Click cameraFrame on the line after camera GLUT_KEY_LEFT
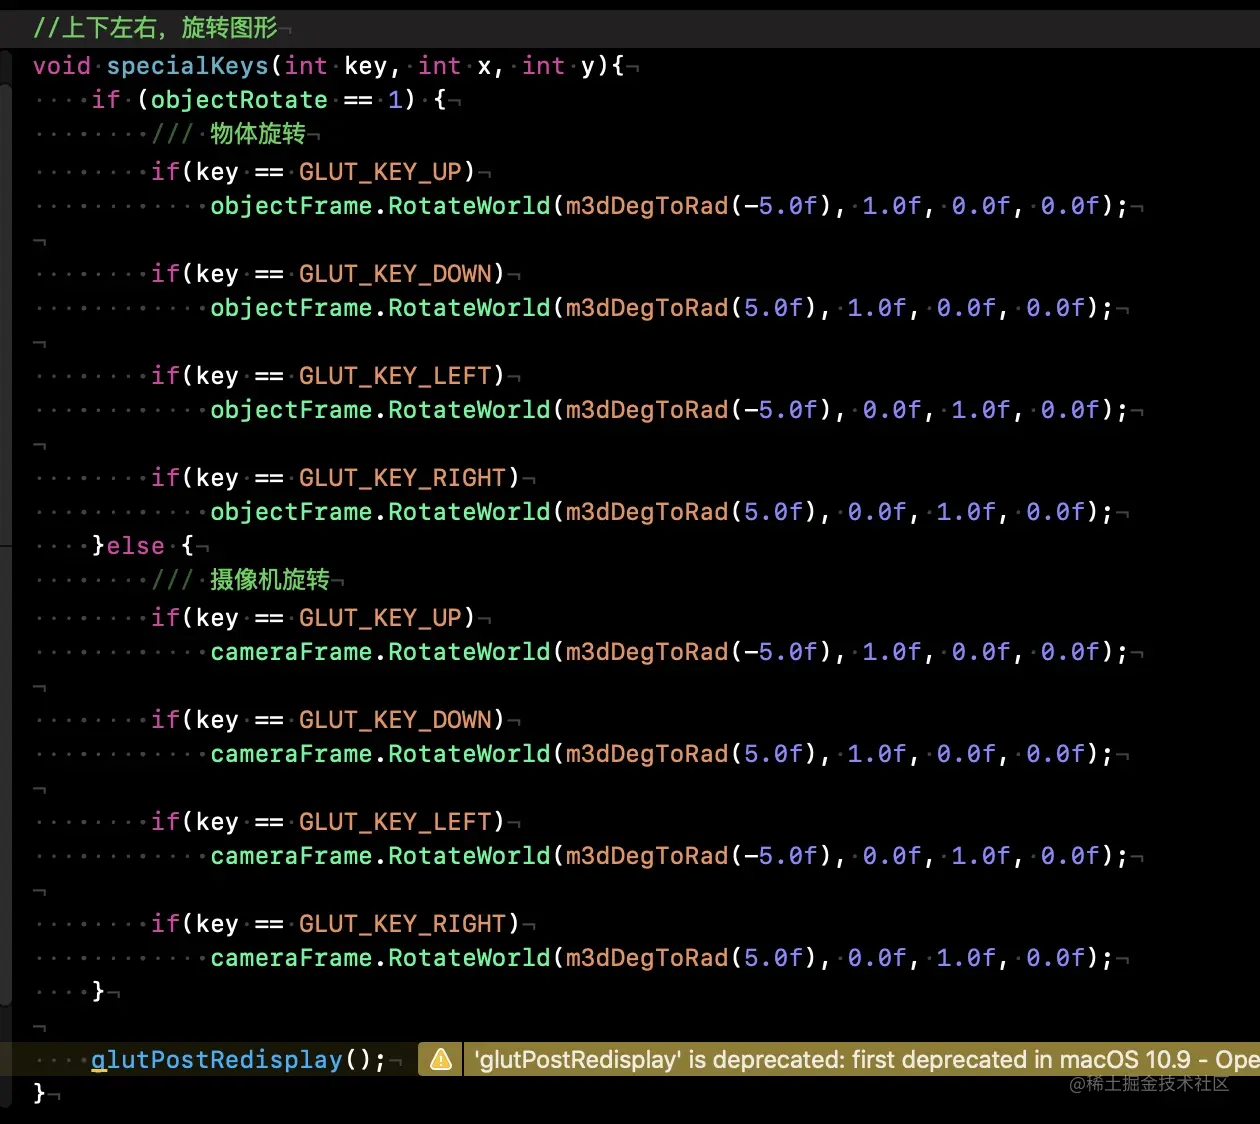 (x=291, y=856)
